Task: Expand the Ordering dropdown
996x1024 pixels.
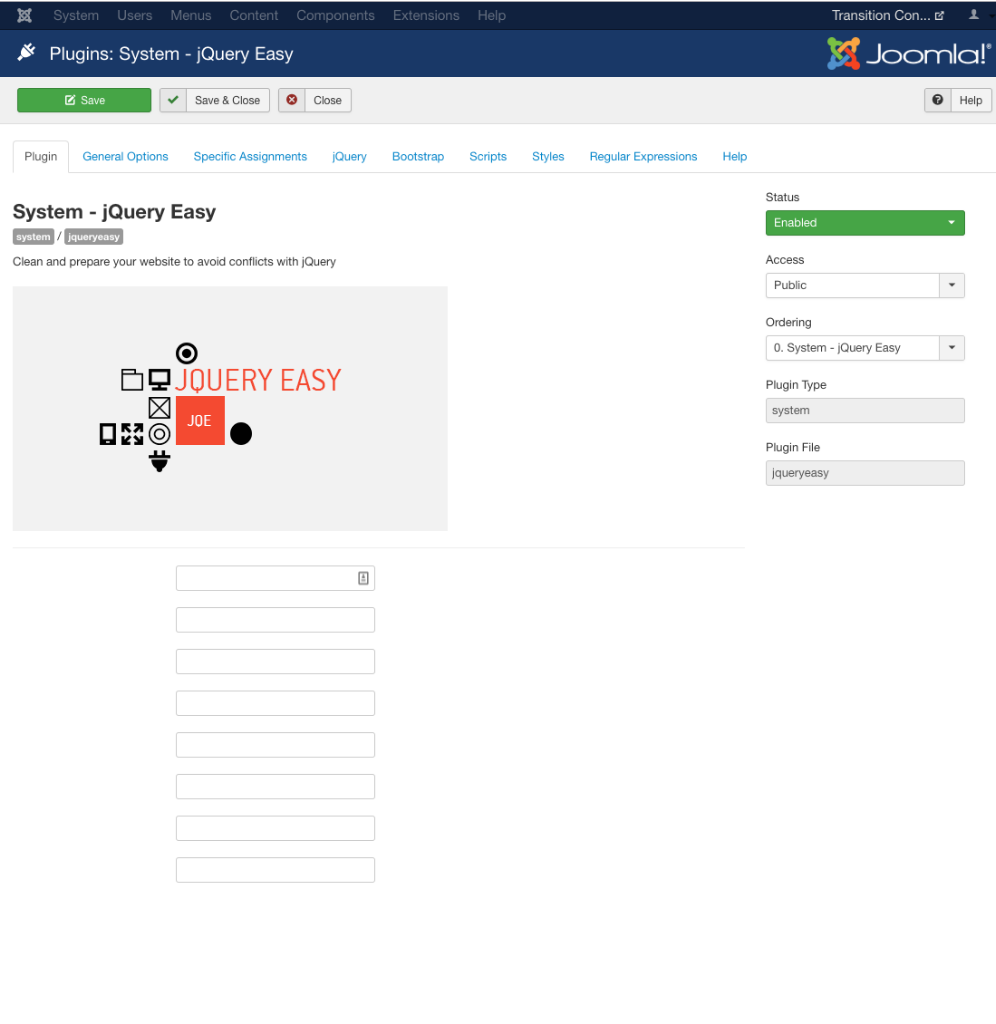Action: pos(864,348)
